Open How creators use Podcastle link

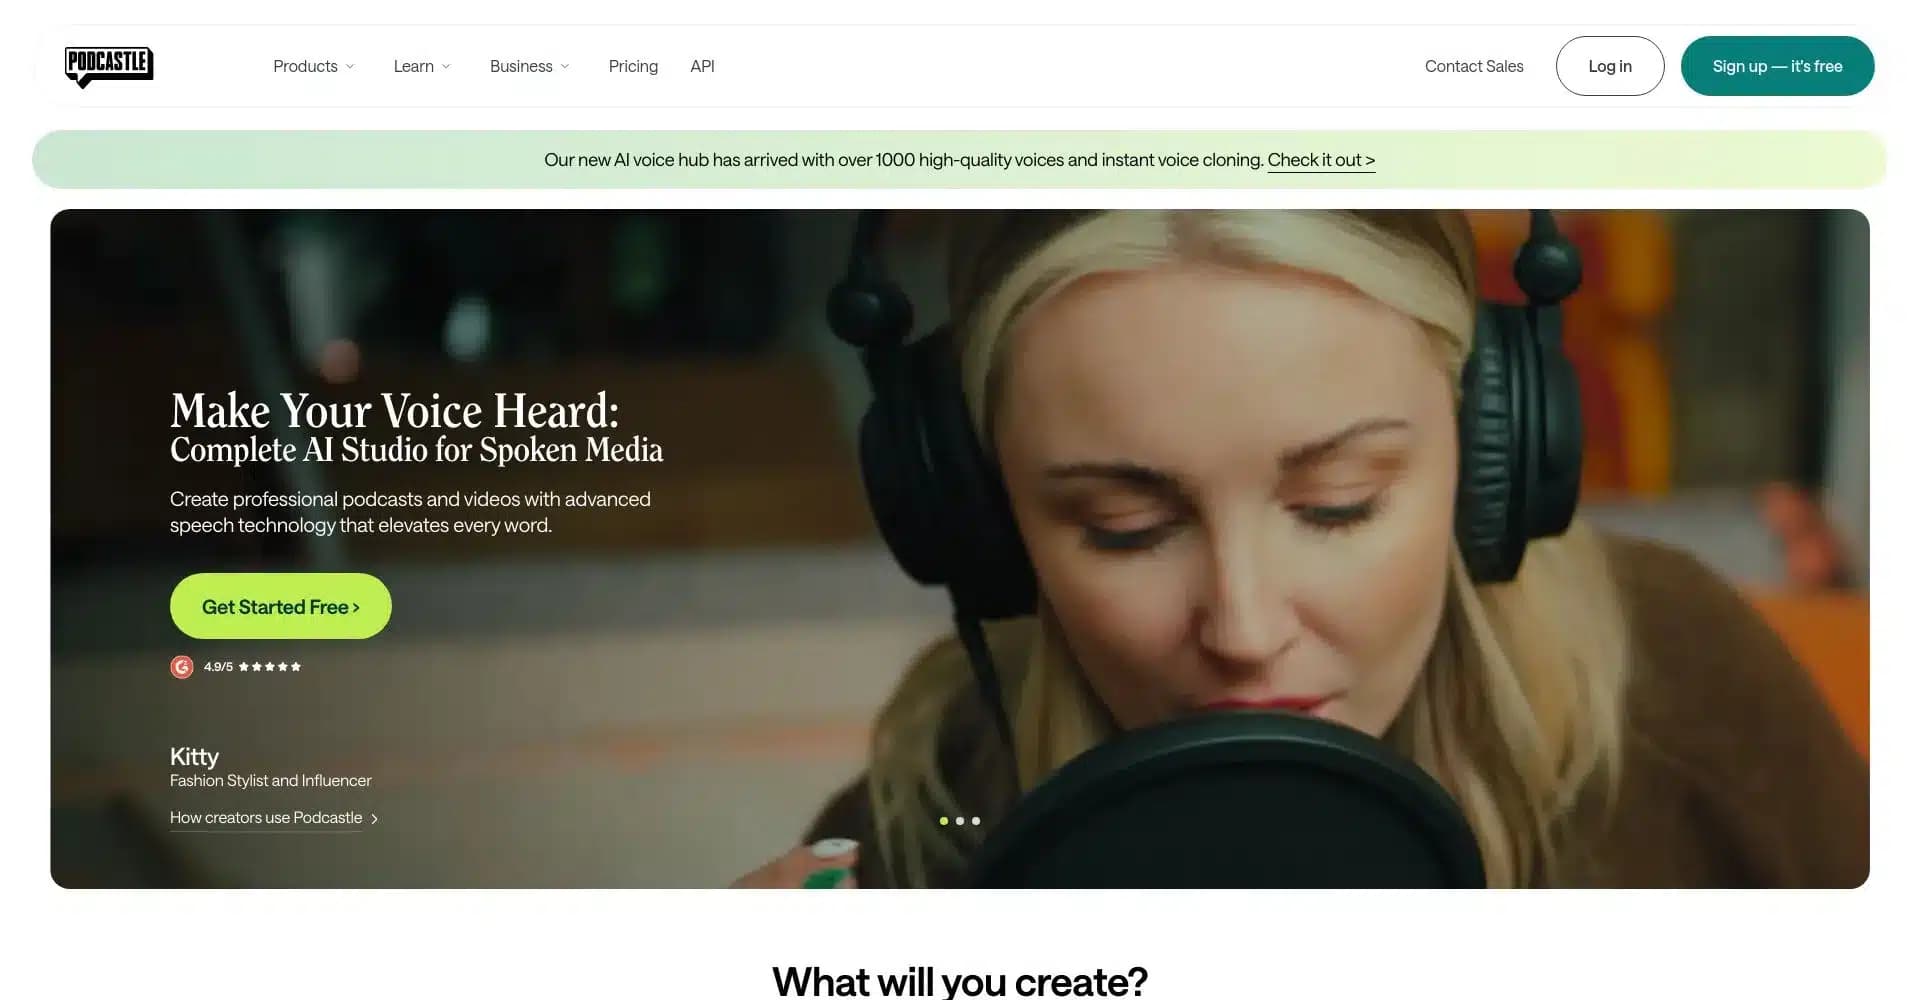[x=266, y=818]
